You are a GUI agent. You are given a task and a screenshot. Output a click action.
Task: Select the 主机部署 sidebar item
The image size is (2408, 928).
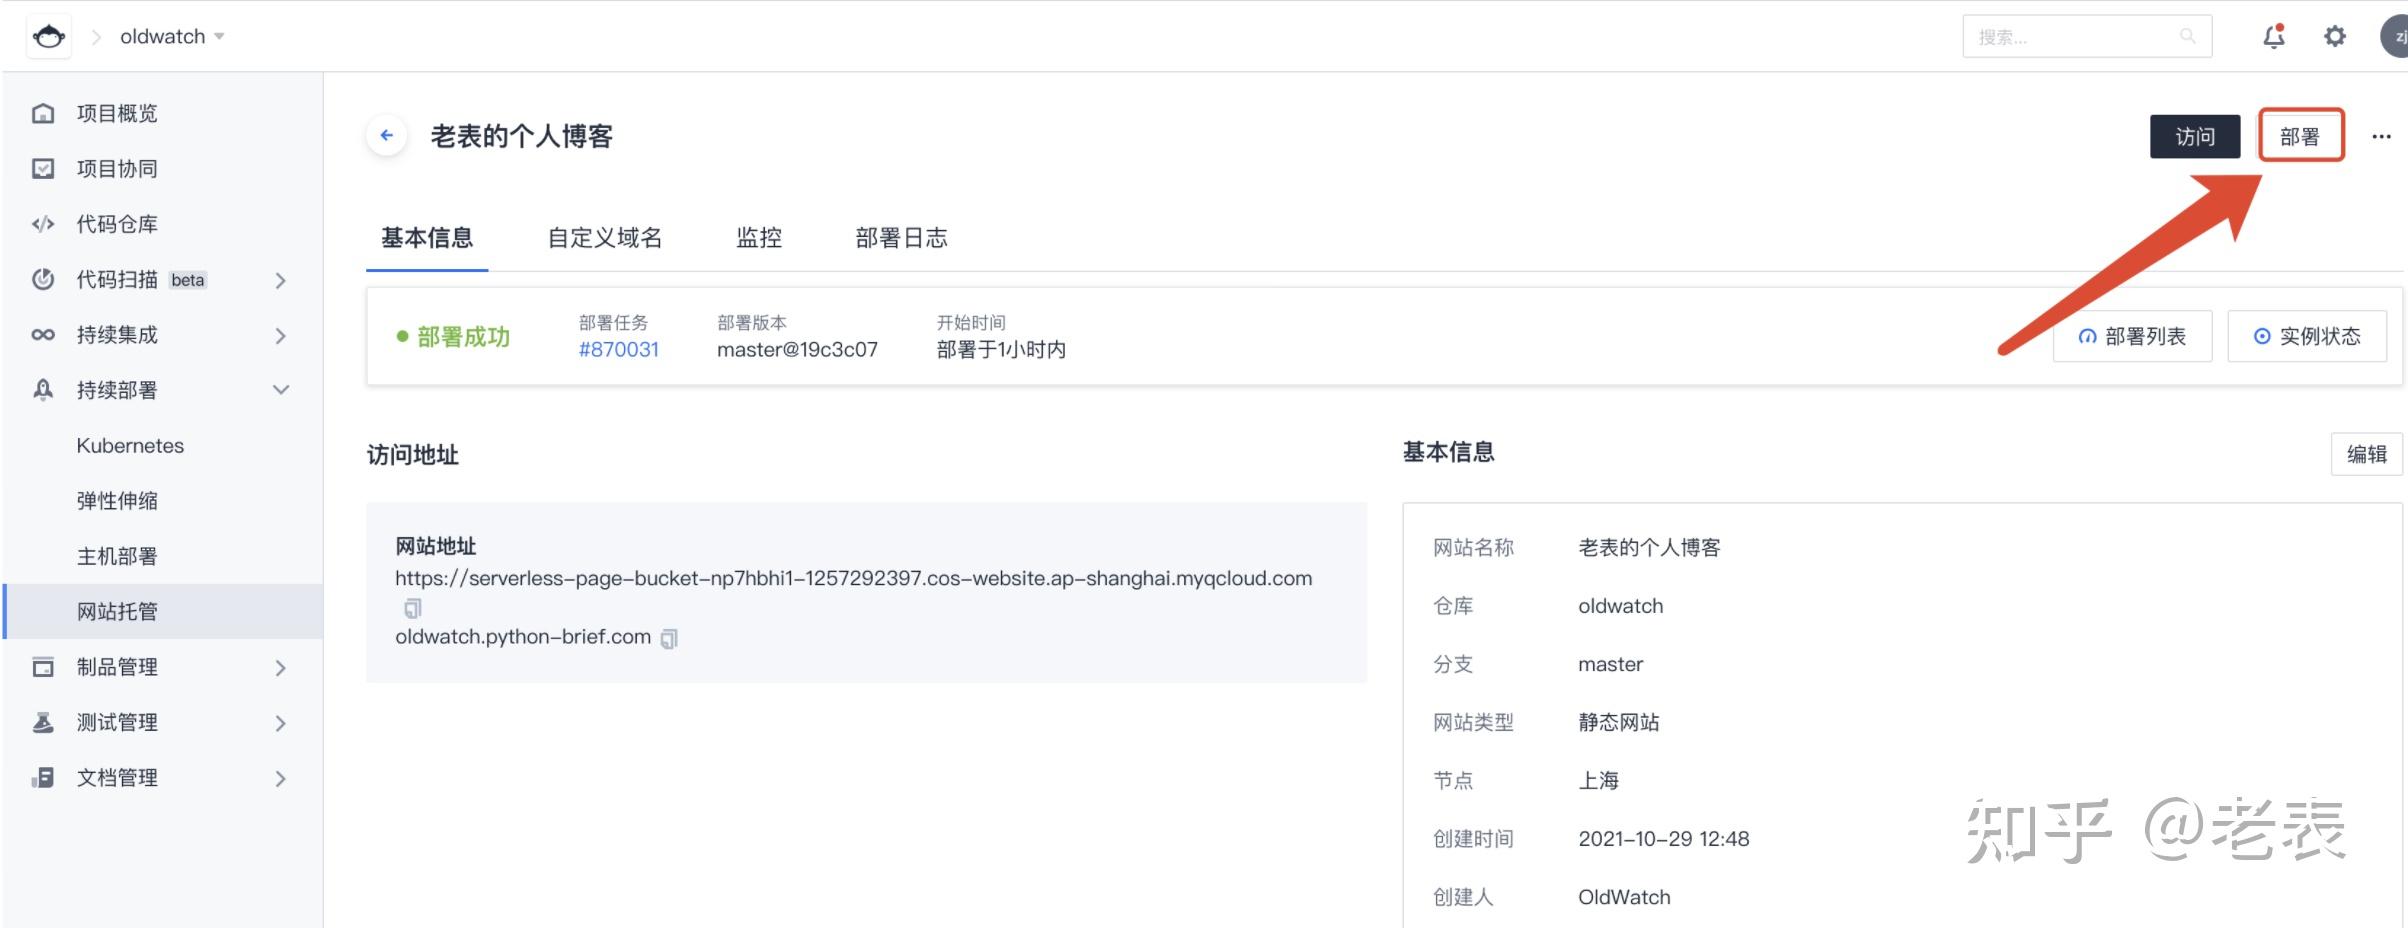tap(118, 556)
